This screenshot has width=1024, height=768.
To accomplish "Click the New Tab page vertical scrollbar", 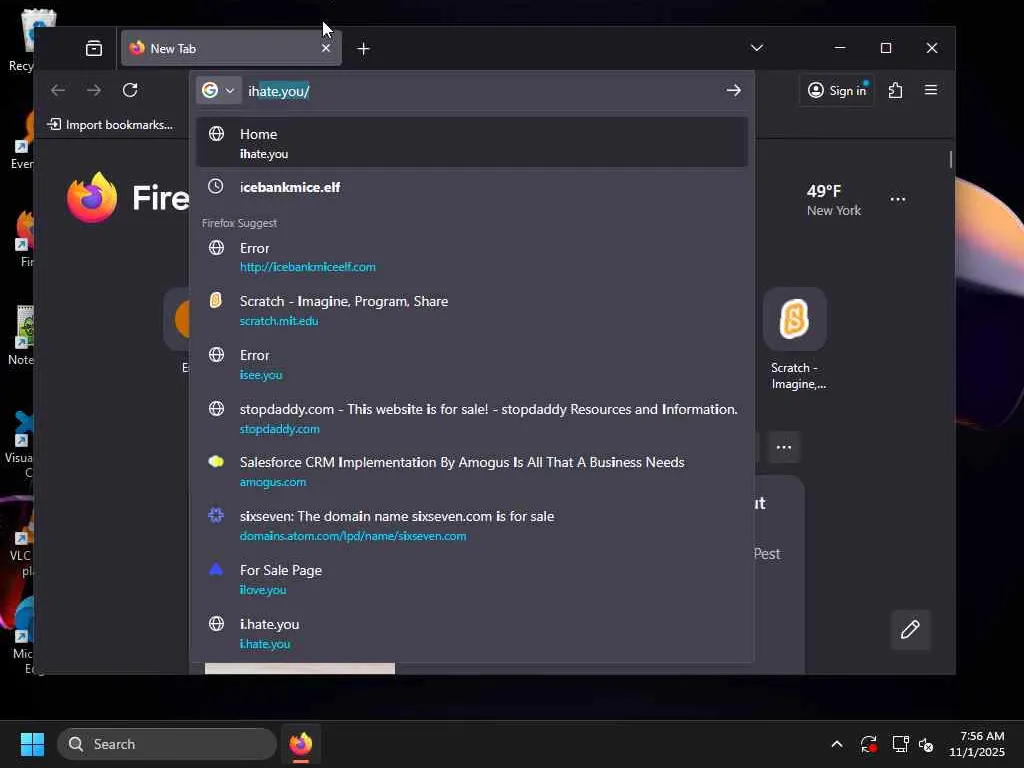I will [951, 159].
